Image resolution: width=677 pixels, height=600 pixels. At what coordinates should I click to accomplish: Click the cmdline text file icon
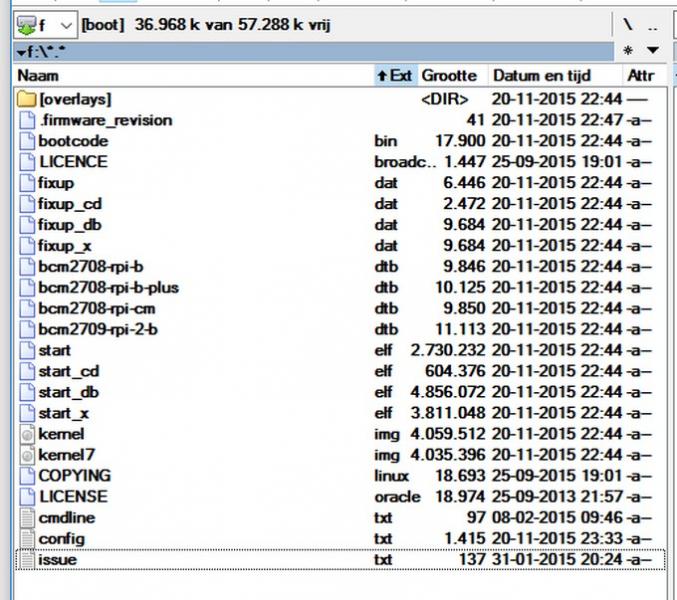[x=27, y=517]
